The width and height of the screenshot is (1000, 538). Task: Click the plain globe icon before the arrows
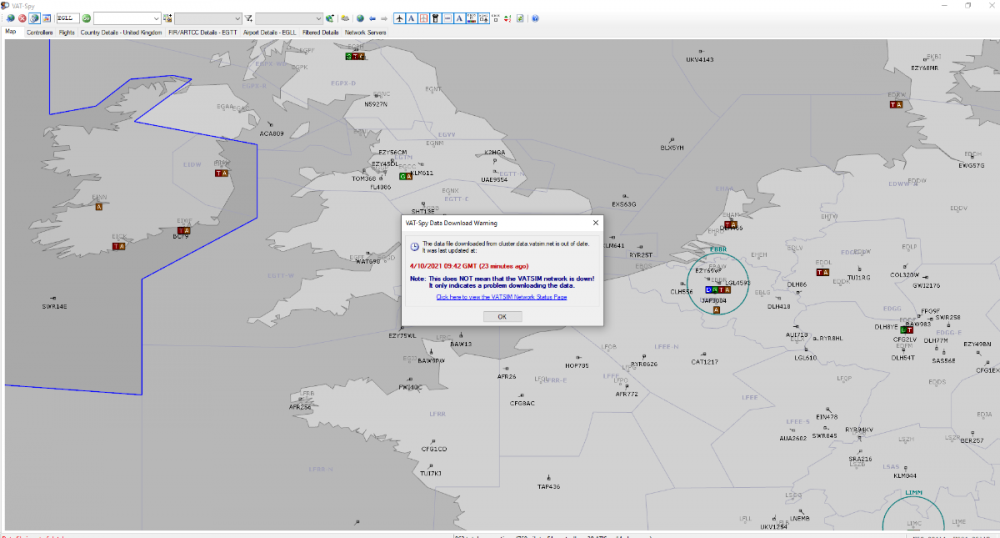point(360,18)
